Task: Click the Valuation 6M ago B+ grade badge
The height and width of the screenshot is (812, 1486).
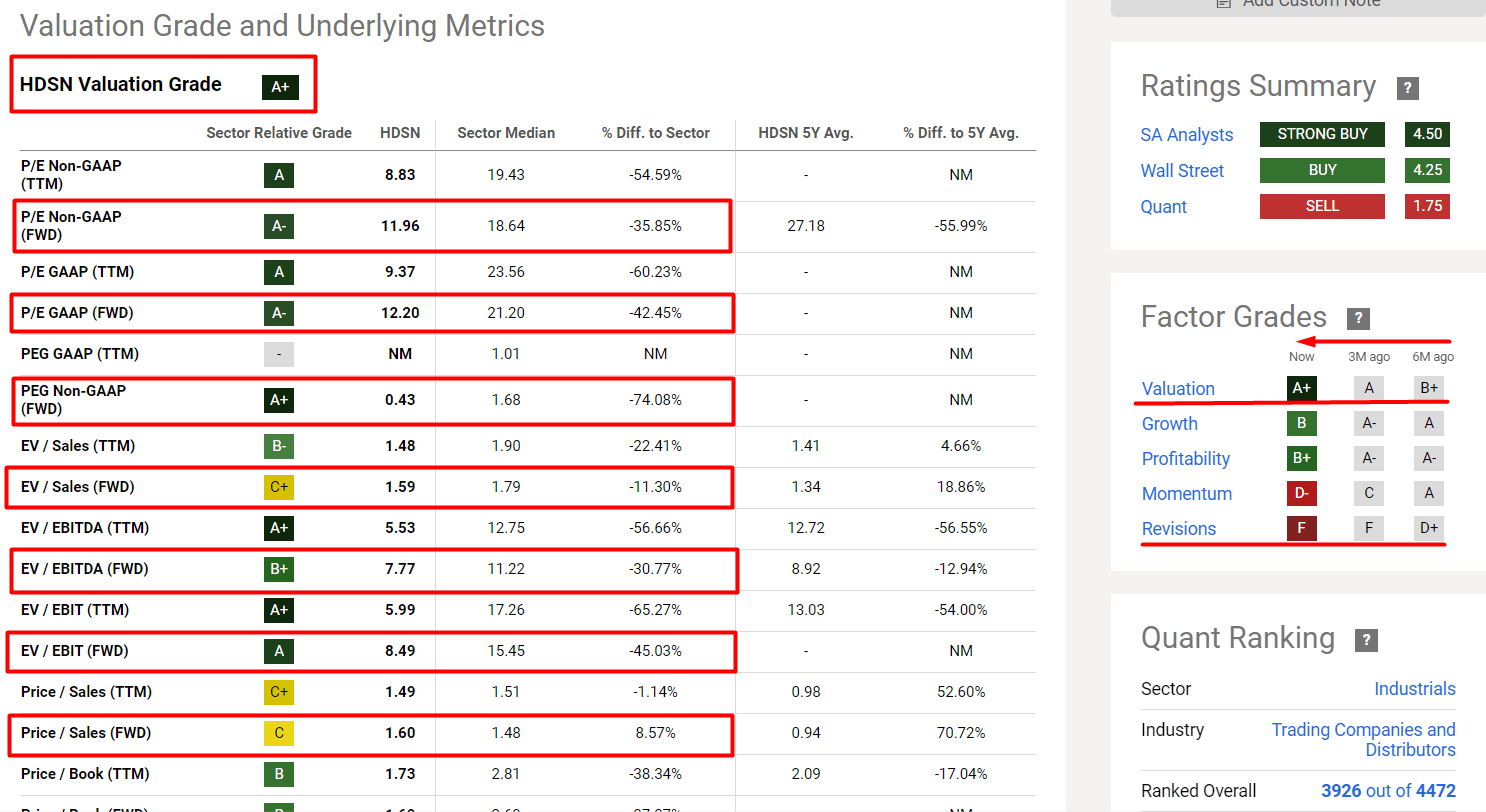Action: click(x=1429, y=388)
